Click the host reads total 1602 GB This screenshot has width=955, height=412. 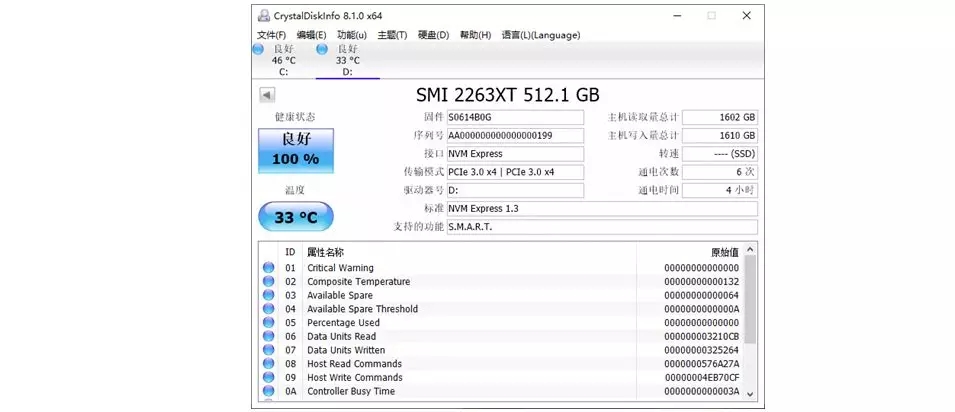click(720, 117)
